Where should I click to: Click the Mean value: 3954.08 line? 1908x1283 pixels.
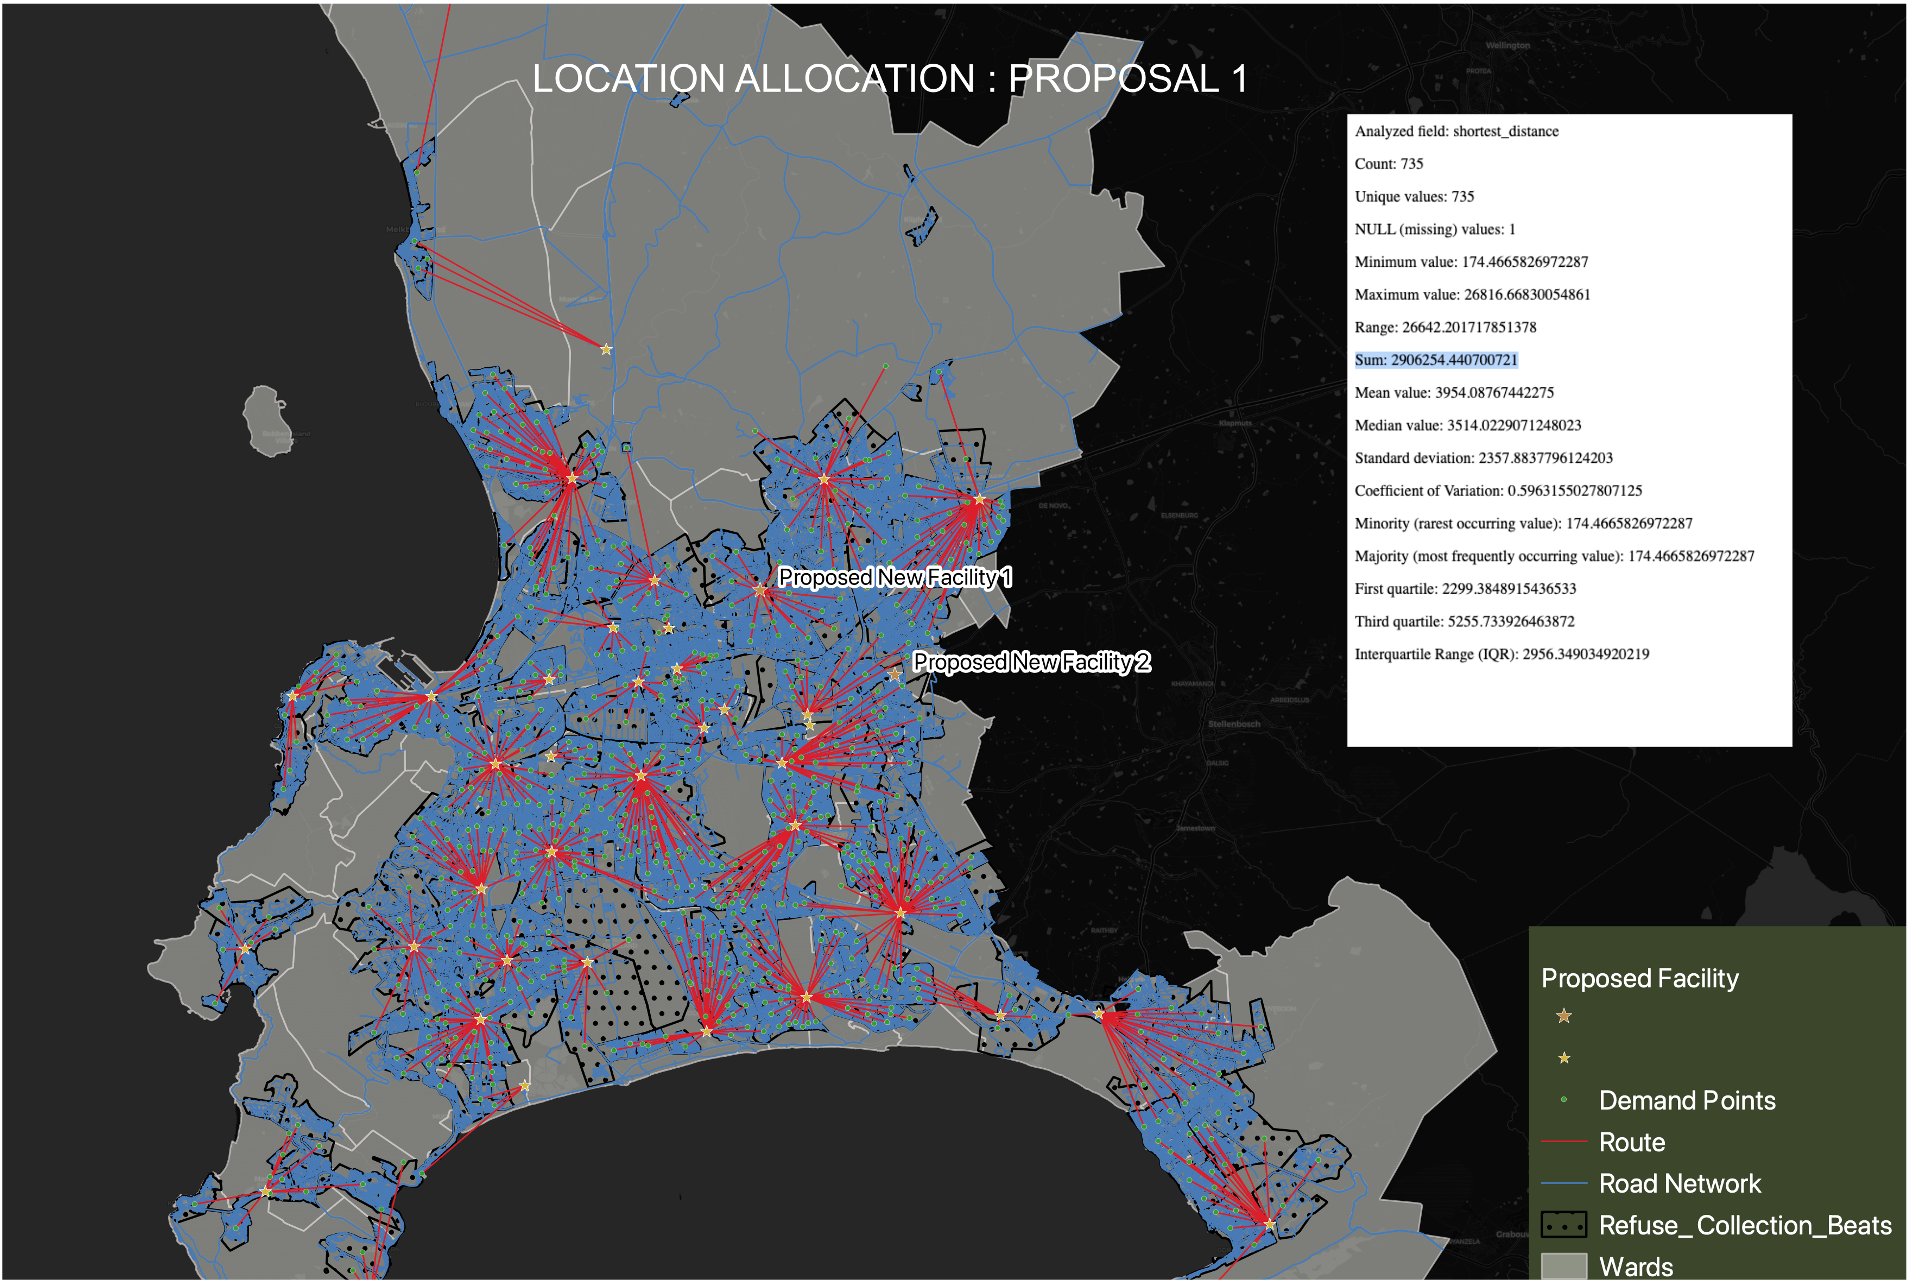[x=1454, y=393]
